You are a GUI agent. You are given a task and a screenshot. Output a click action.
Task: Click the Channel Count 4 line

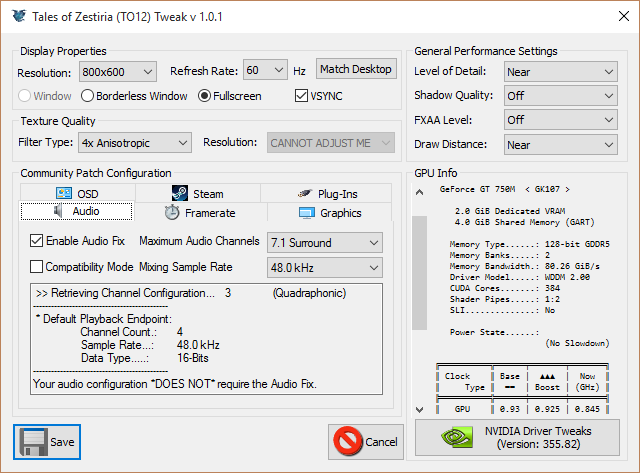[131, 331]
